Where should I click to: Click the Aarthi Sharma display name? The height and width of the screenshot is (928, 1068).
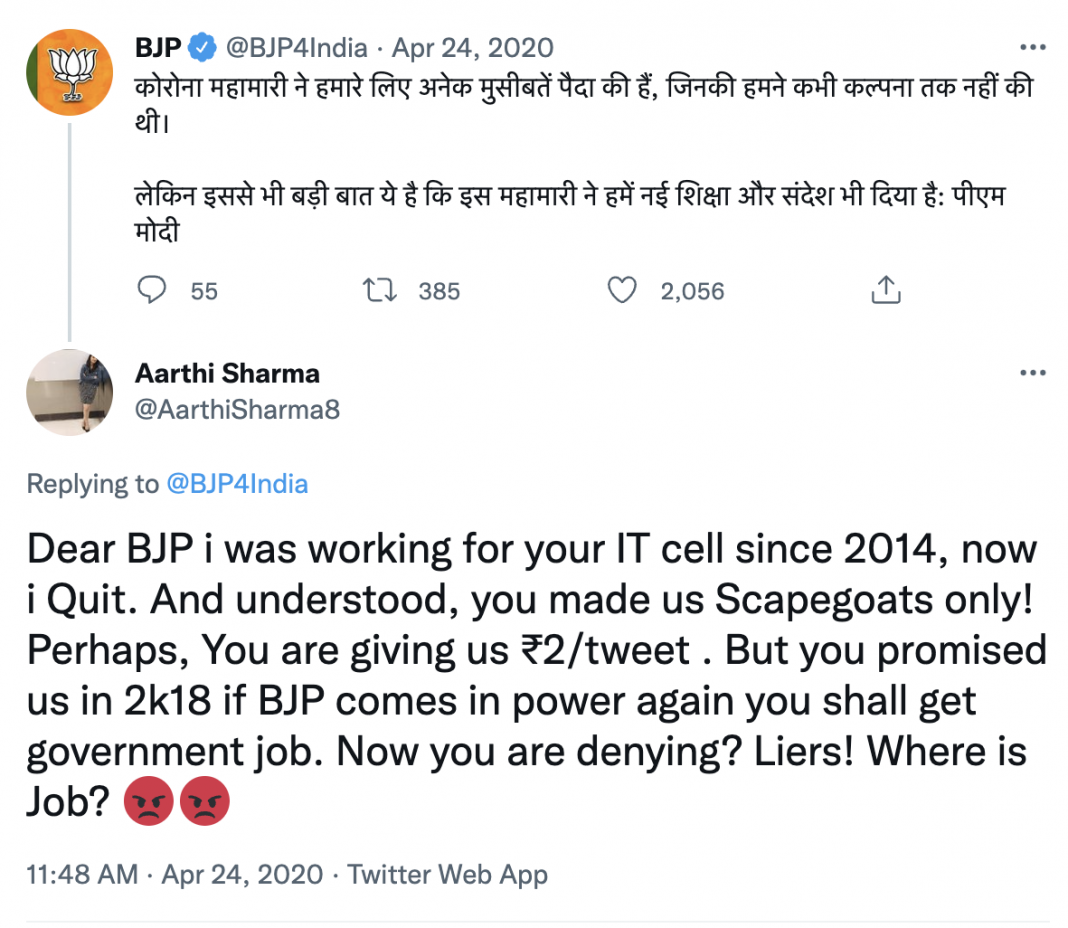[x=227, y=374]
